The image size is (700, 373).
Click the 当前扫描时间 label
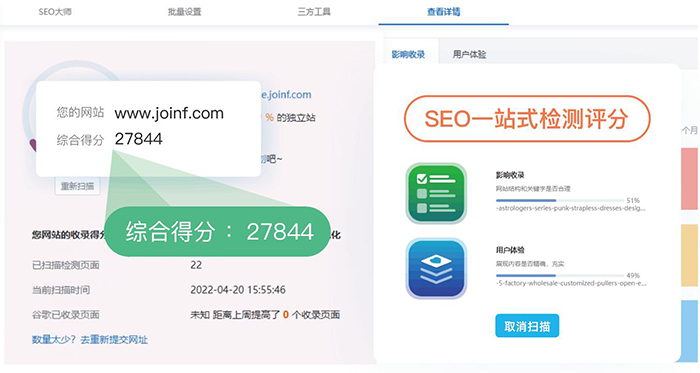pyautogui.click(x=61, y=290)
